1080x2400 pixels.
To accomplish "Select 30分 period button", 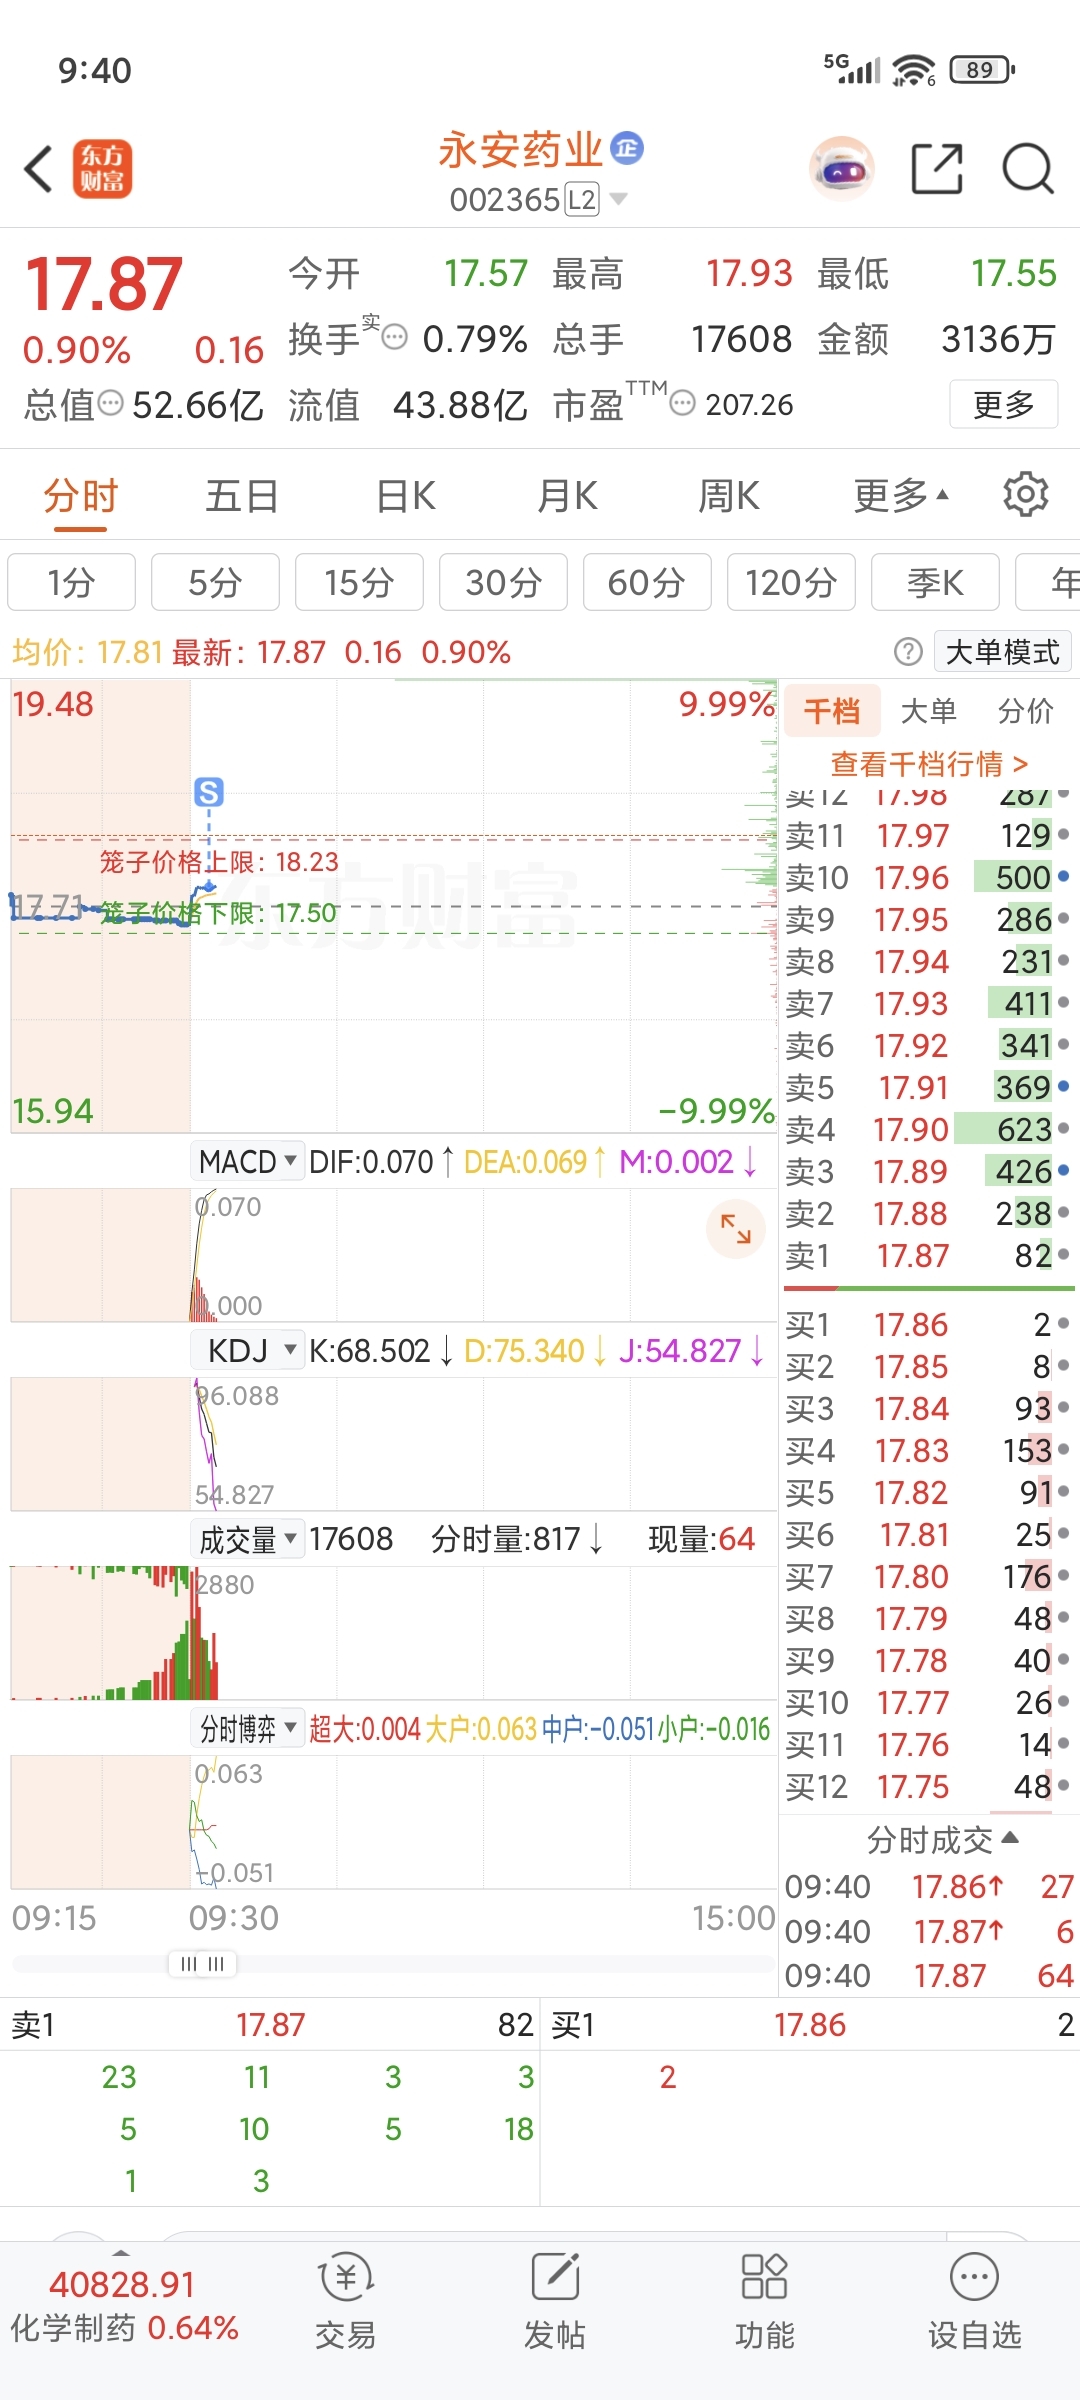I will point(503,582).
